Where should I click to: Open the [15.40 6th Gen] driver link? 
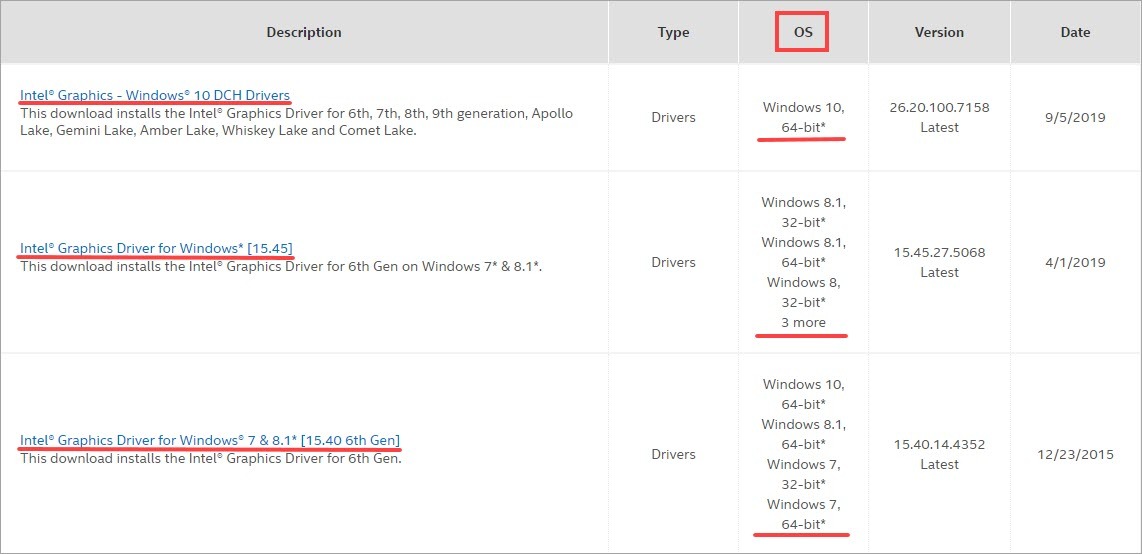coord(210,440)
